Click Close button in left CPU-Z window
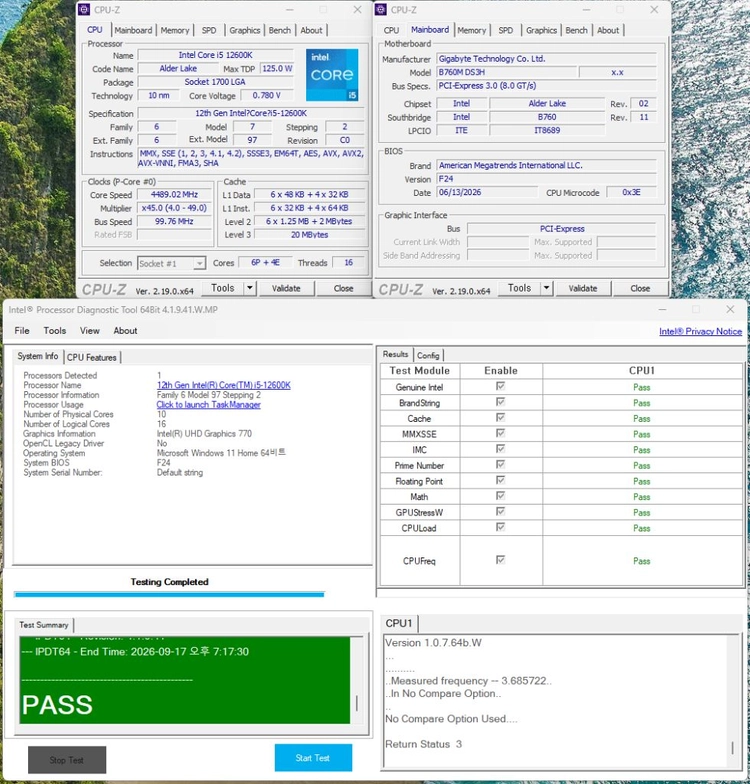Screen dimensions: 750x784 pos(344,288)
